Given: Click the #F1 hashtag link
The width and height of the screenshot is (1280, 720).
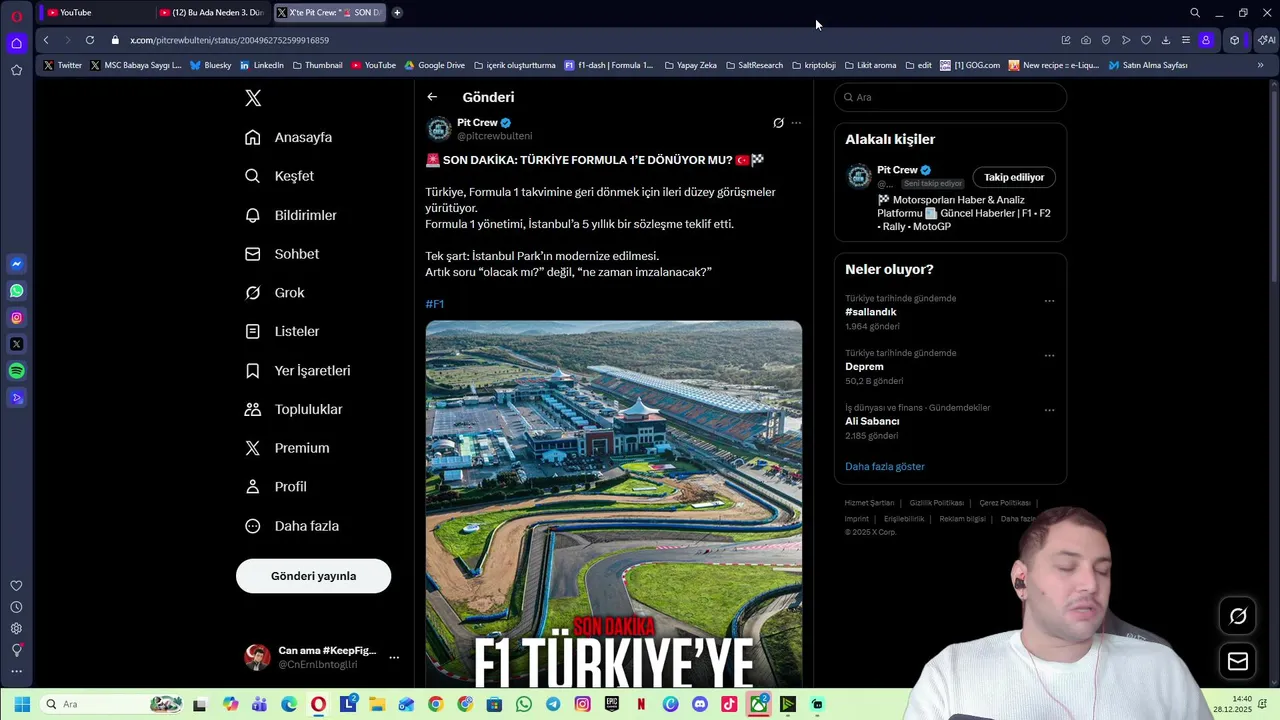Looking at the screenshot, I should (x=434, y=304).
